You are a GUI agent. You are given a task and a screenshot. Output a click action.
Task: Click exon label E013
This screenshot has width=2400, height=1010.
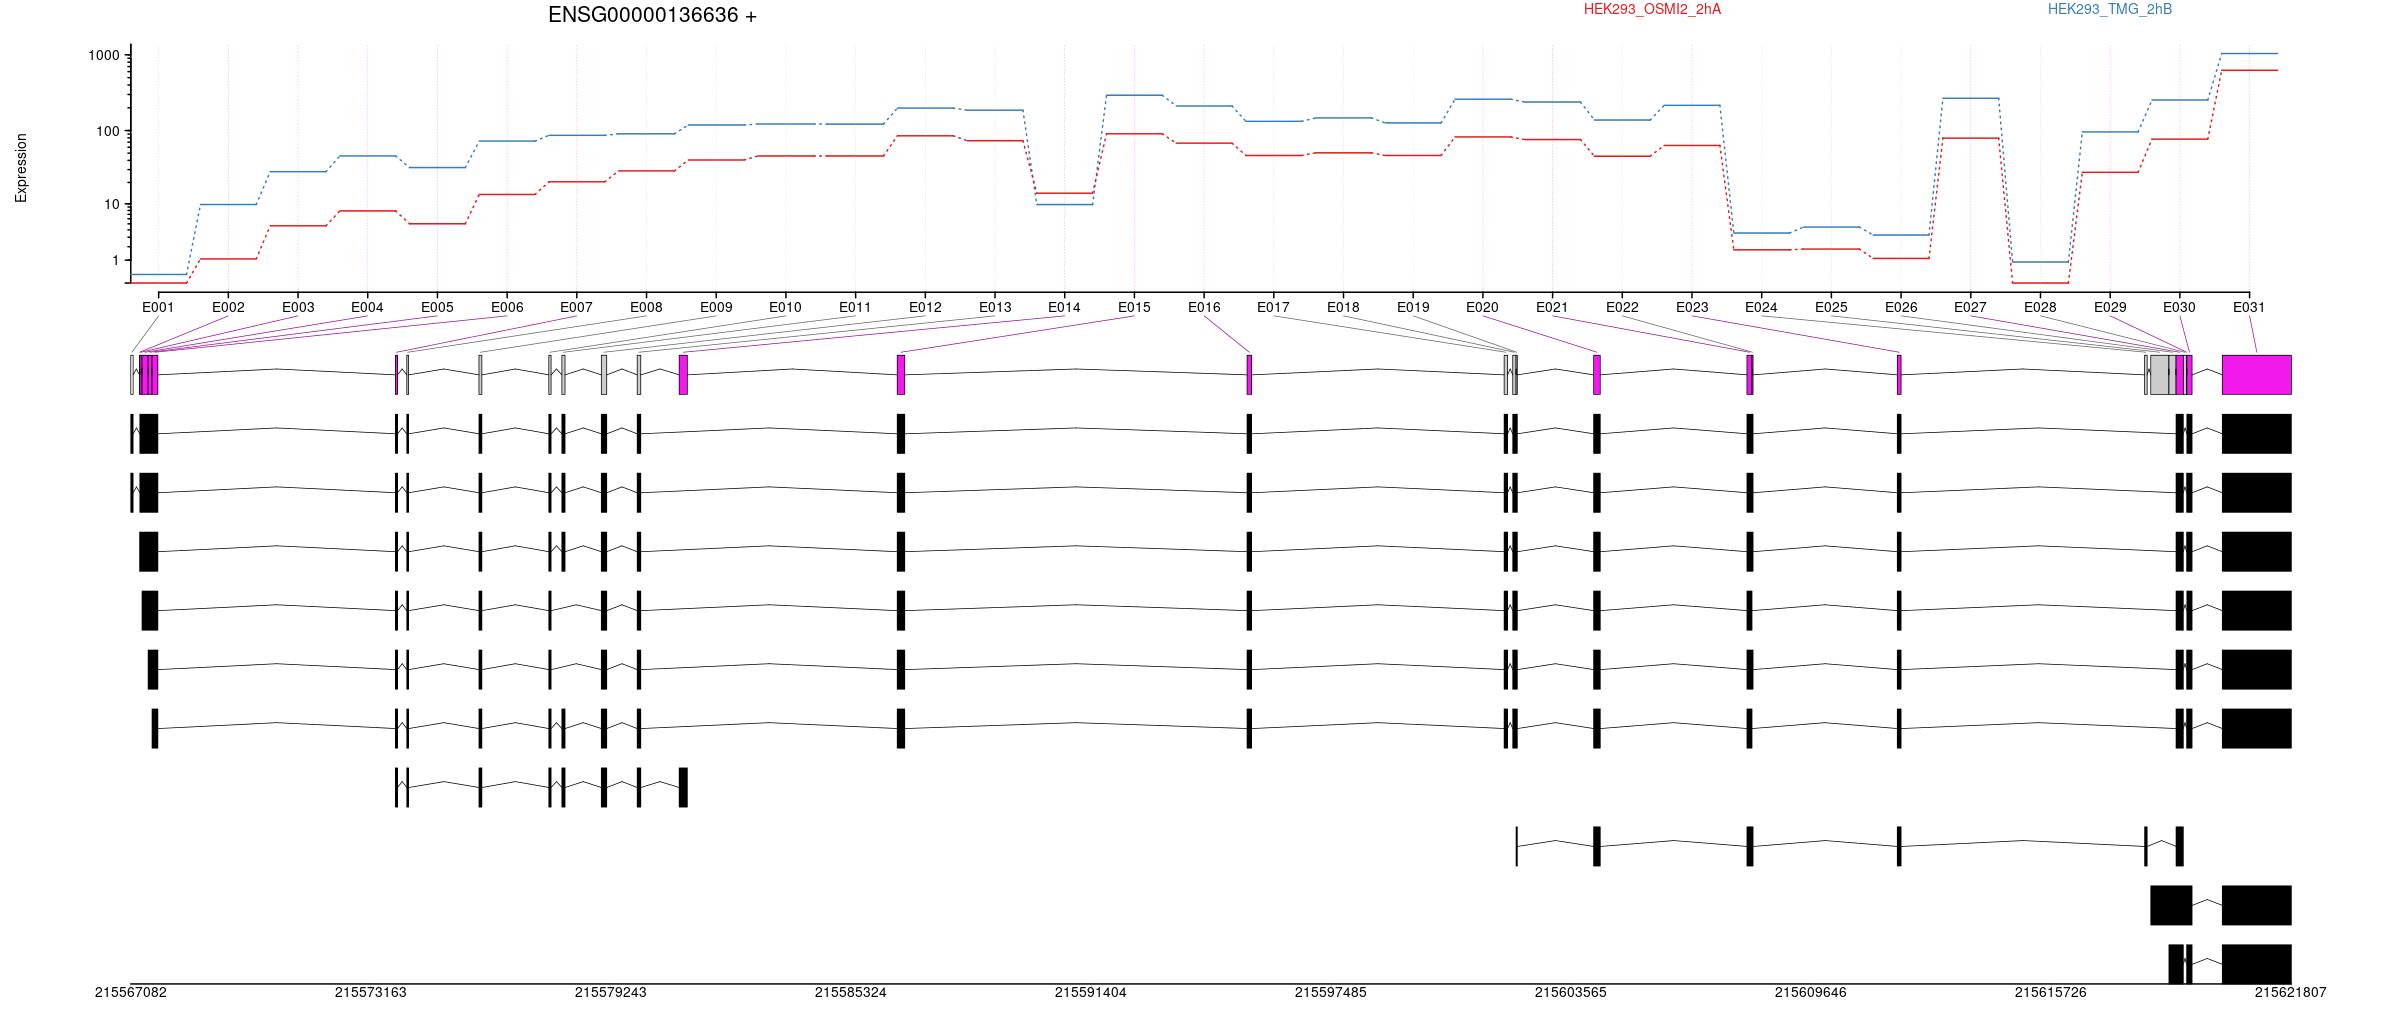995,307
